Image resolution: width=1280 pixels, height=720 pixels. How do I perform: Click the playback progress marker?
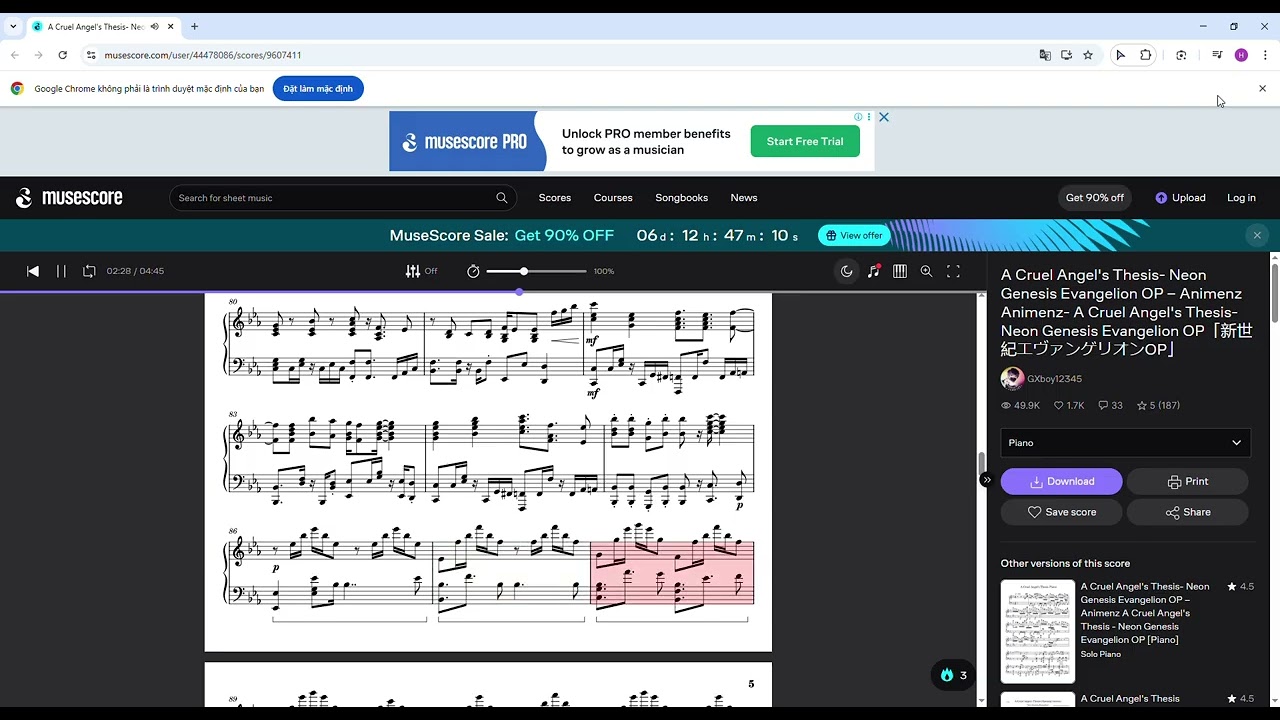519,292
